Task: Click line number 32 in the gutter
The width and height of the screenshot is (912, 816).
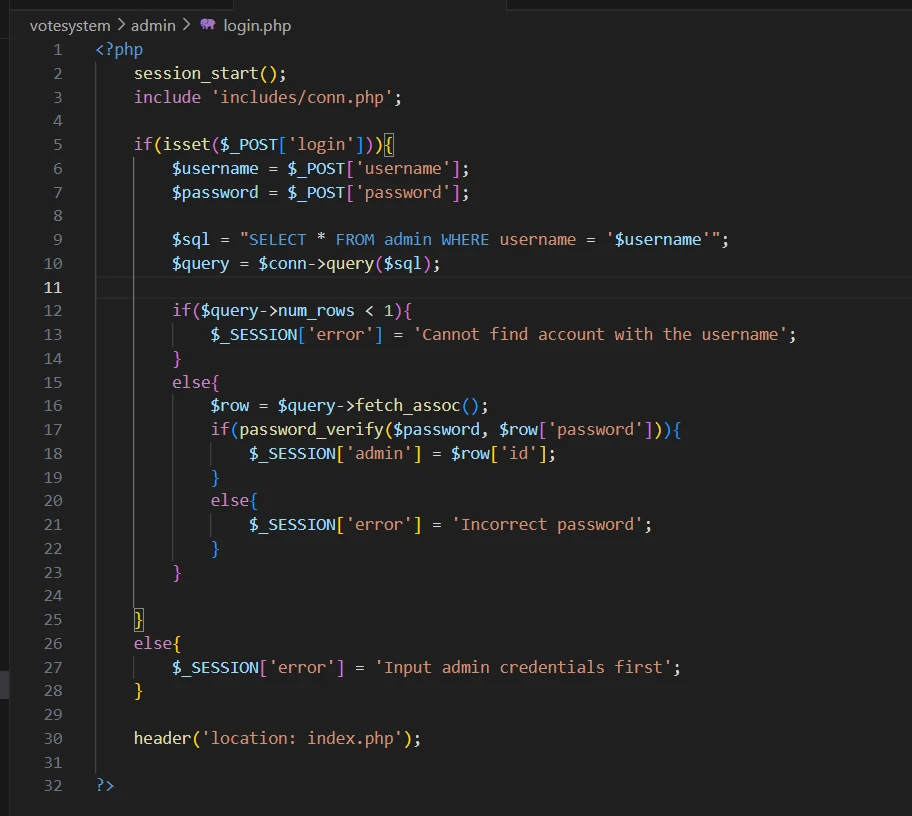Action: tap(53, 786)
